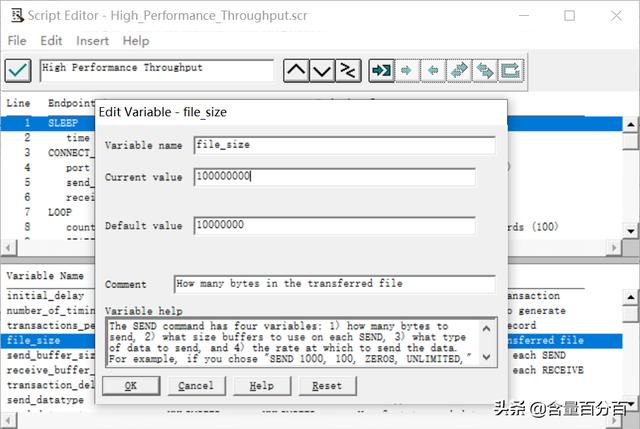Viewport: 640px width, 429px height.
Task: Click Cancel in Edit Variable dialog
Action: pos(196,386)
